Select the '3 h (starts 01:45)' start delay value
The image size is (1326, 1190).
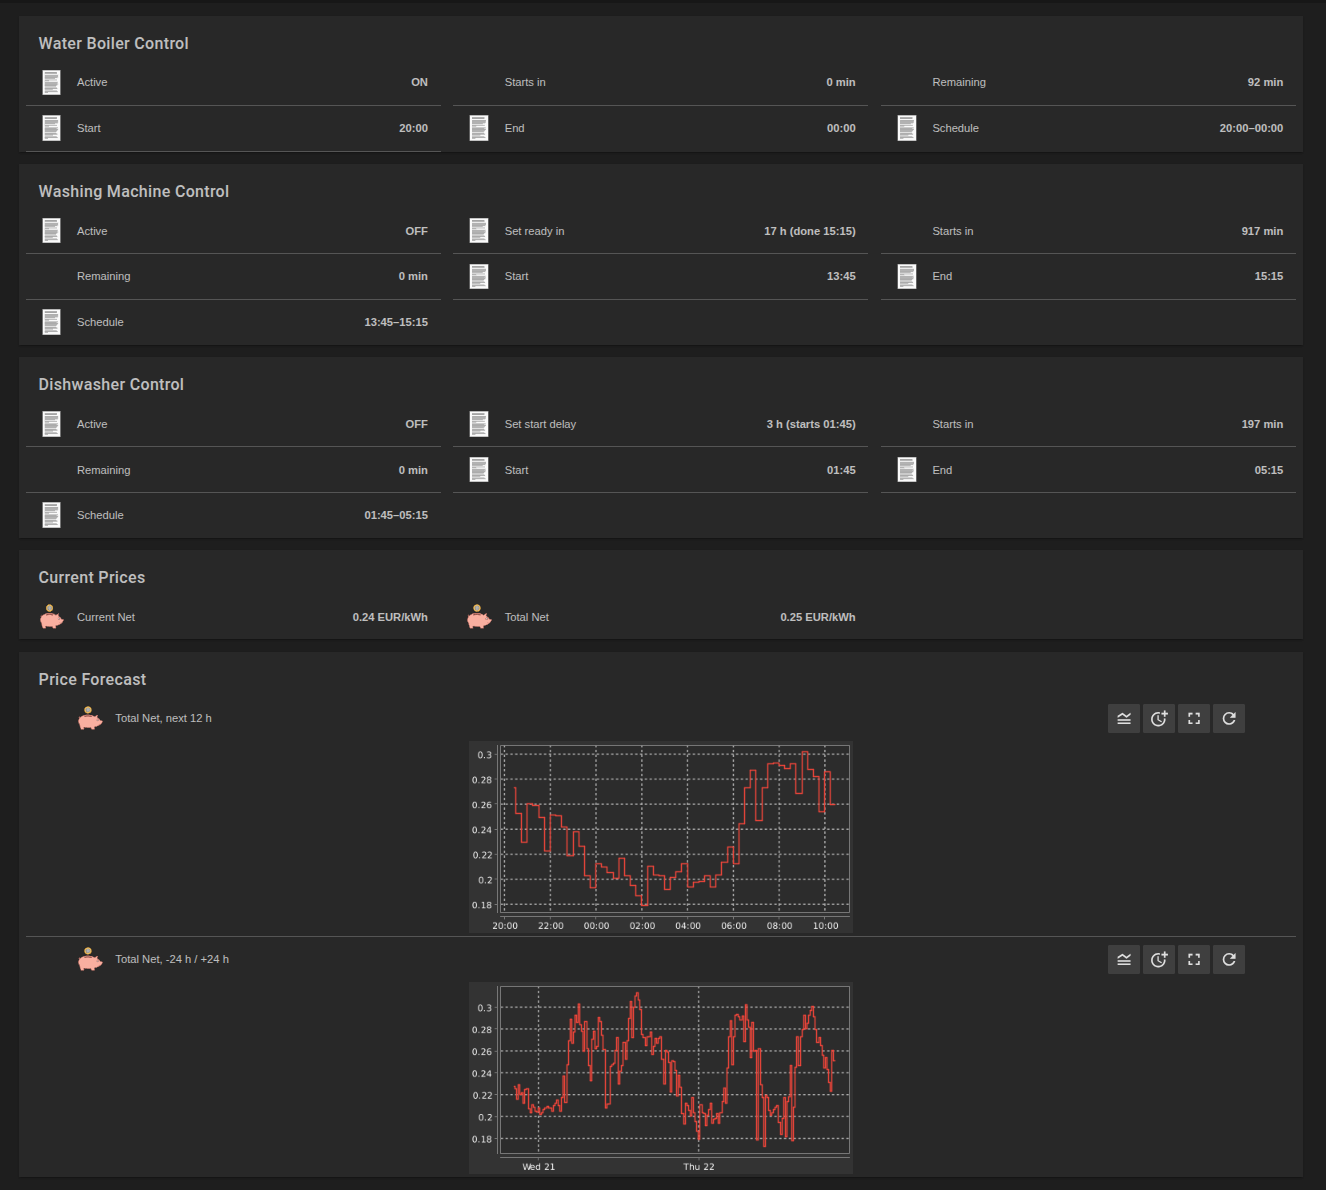click(811, 424)
